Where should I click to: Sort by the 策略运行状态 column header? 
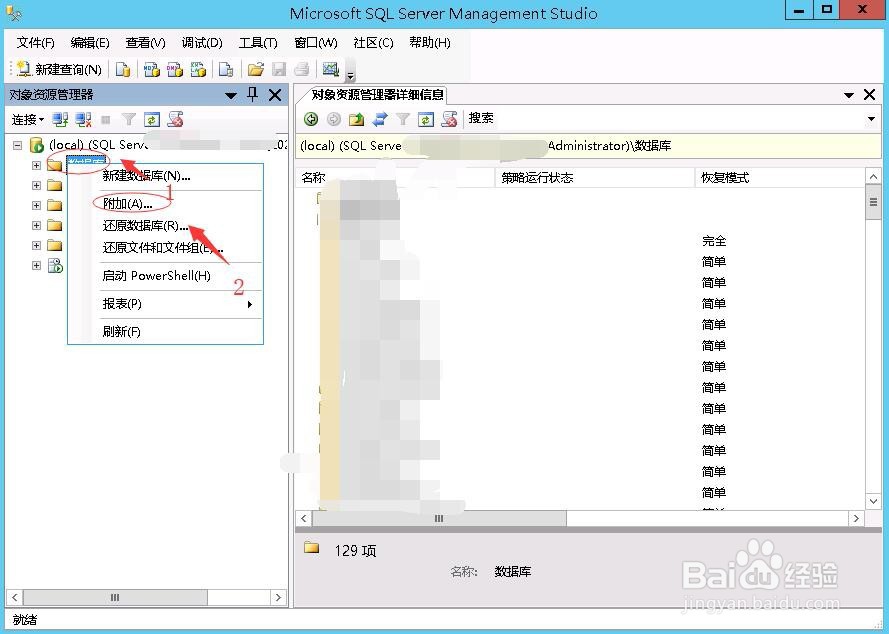[x=595, y=178]
